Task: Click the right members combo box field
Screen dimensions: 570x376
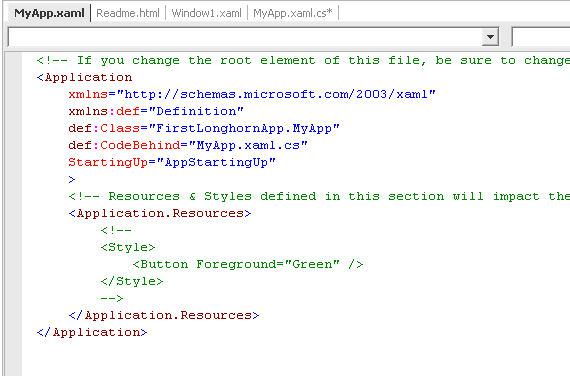Action: 541,37
